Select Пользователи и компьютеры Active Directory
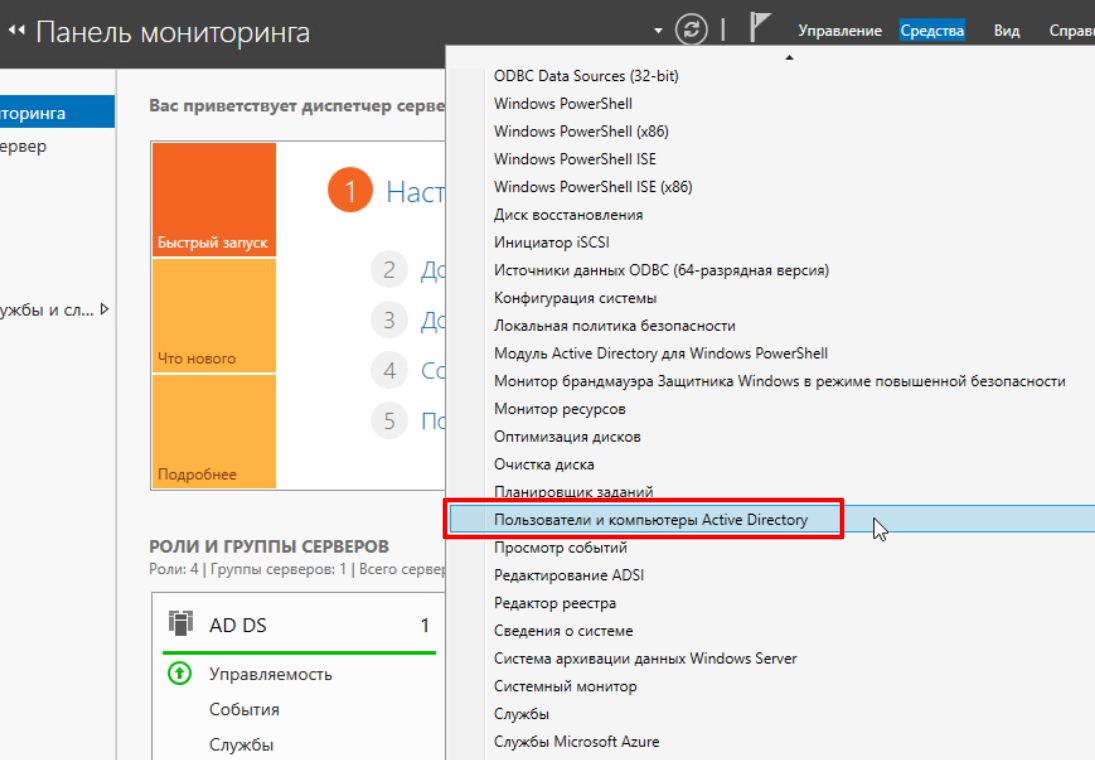Viewport: 1095px width, 760px height. 650,520
